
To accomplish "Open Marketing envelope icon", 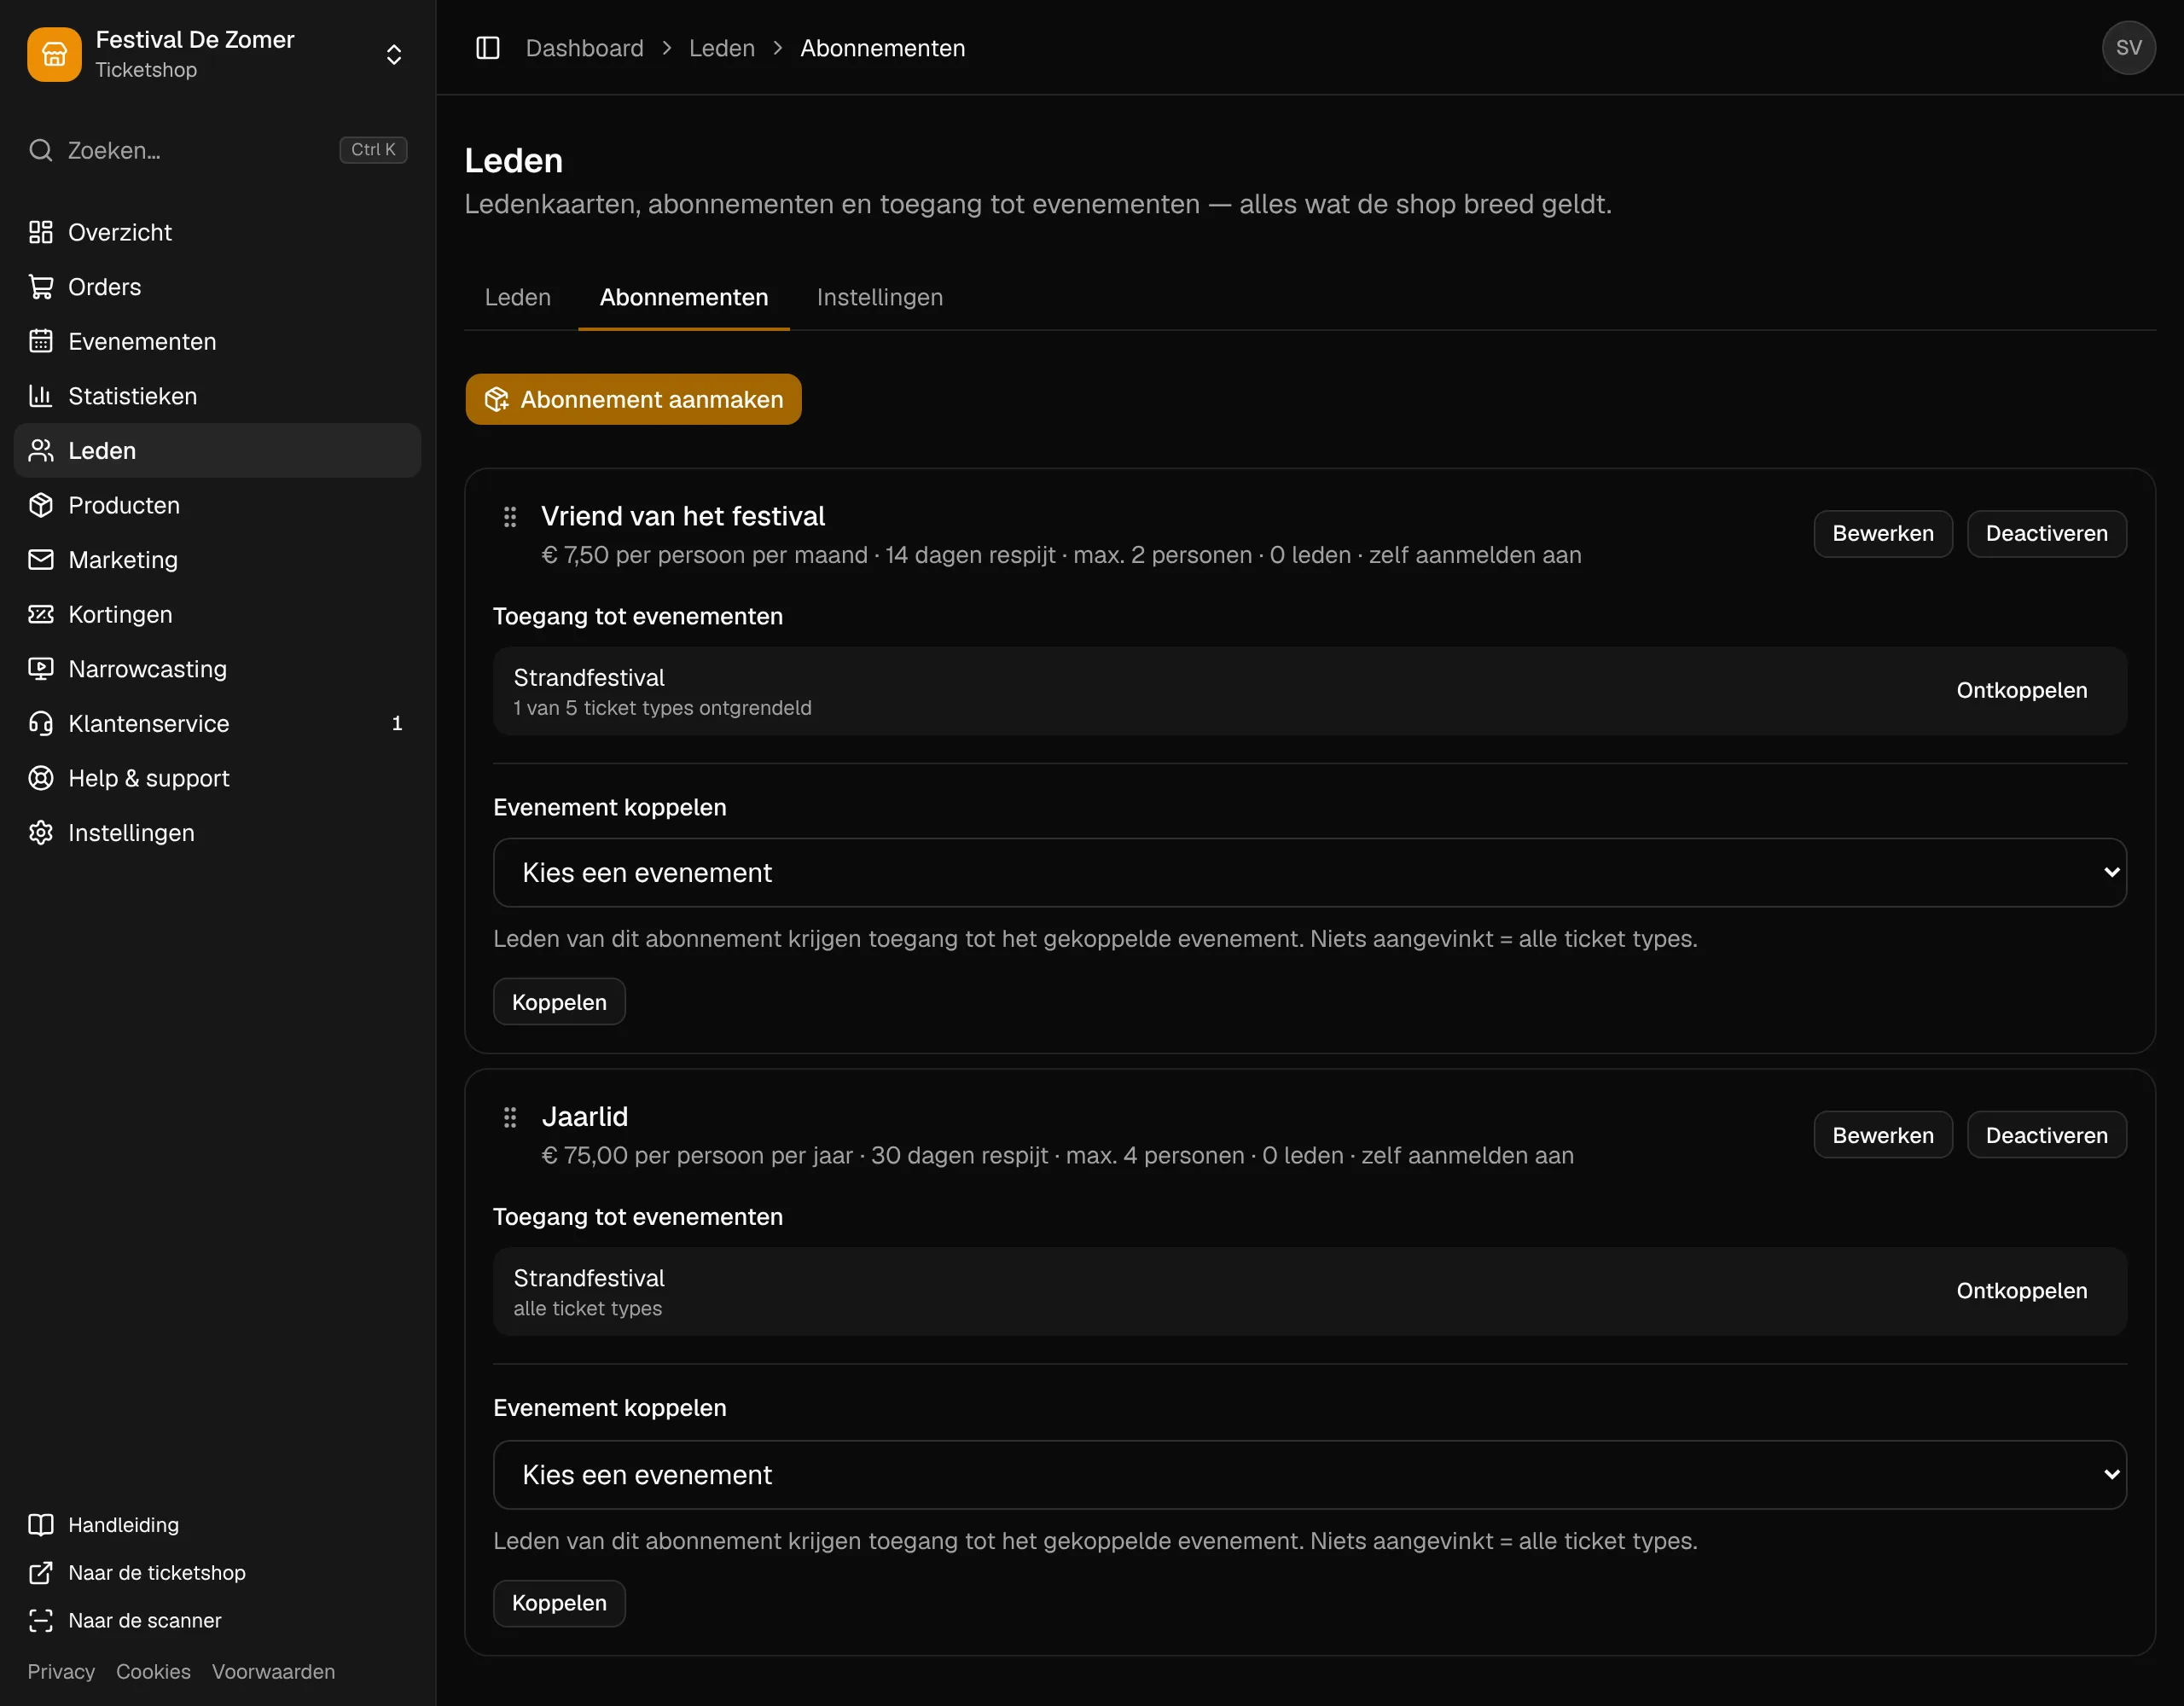I will pyautogui.click(x=41, y=560).
